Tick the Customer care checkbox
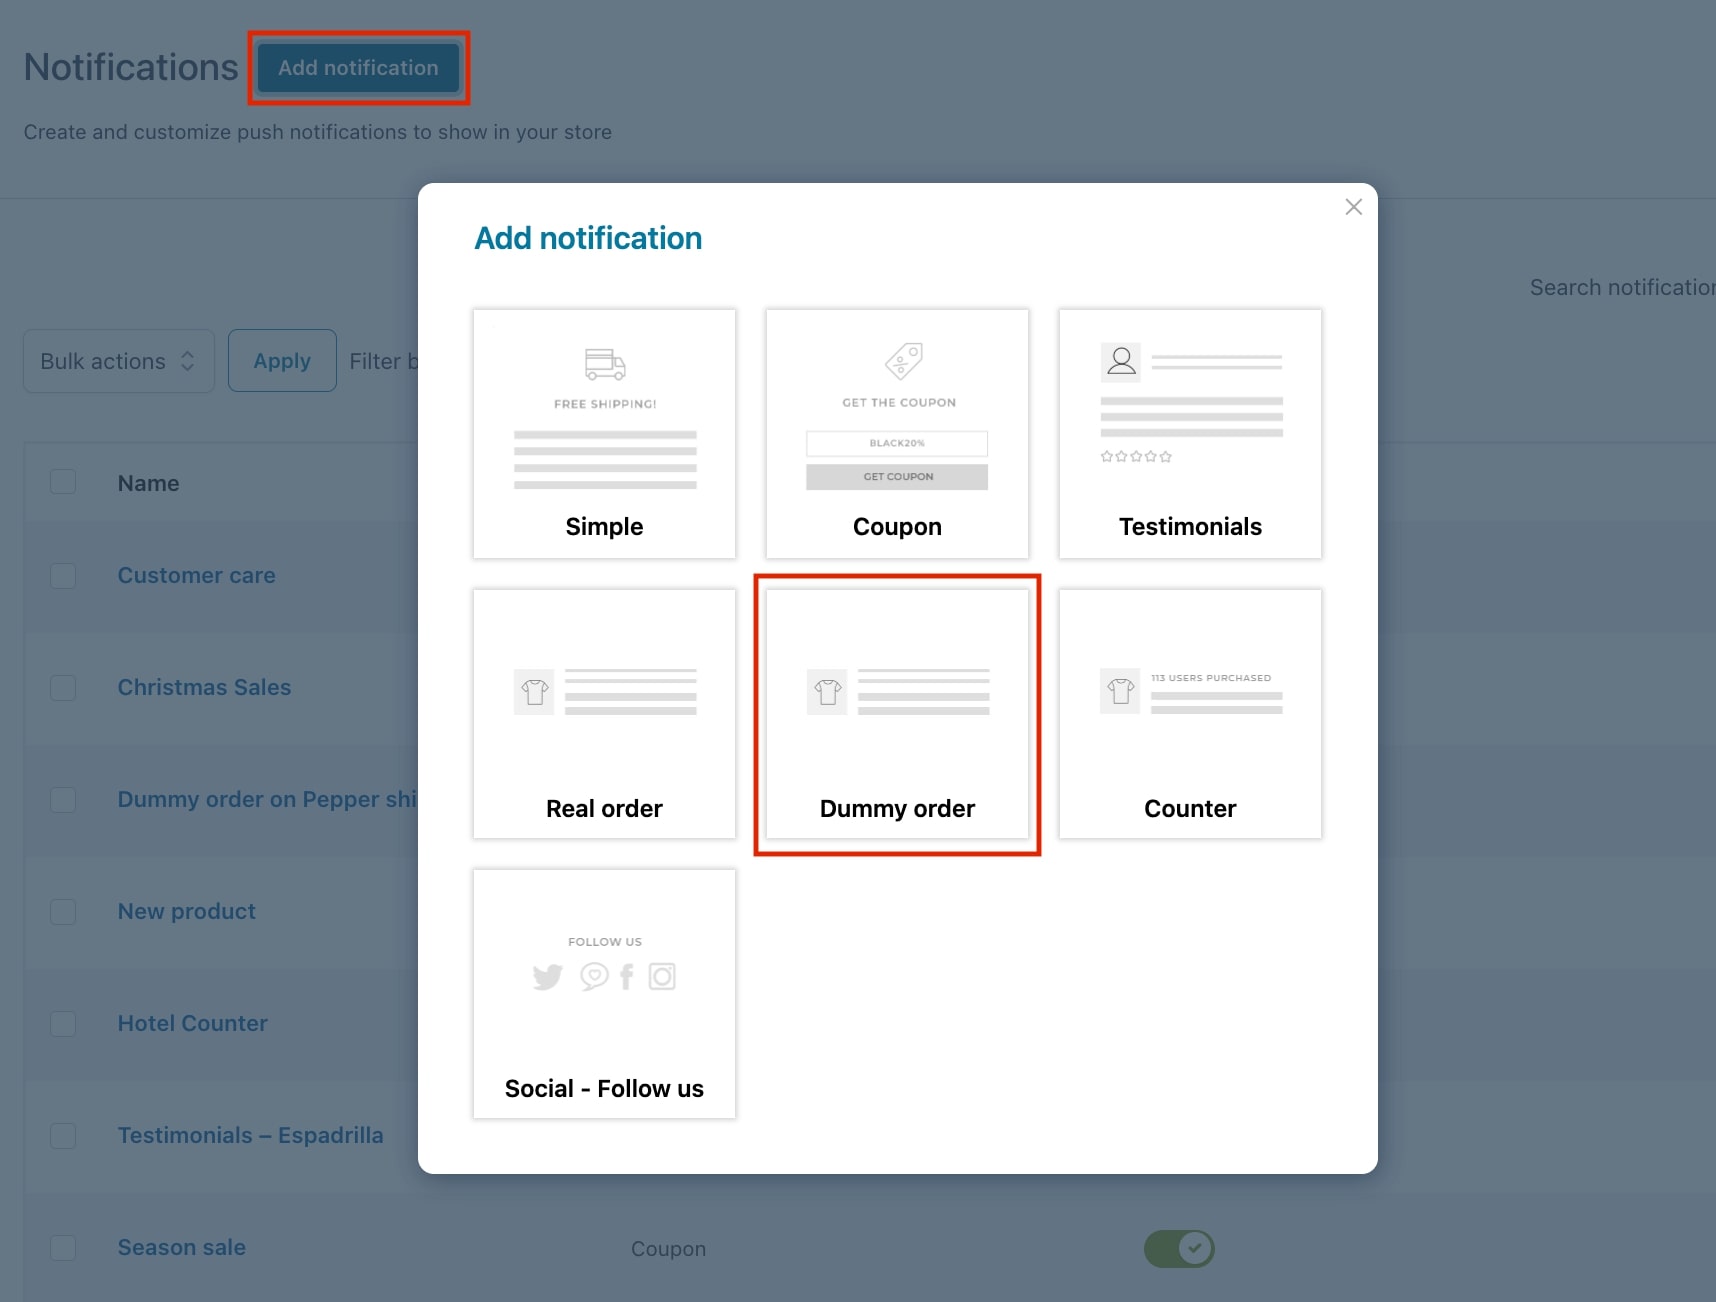This screenshot has height=1302, width=1716. (x=63, y=575)
